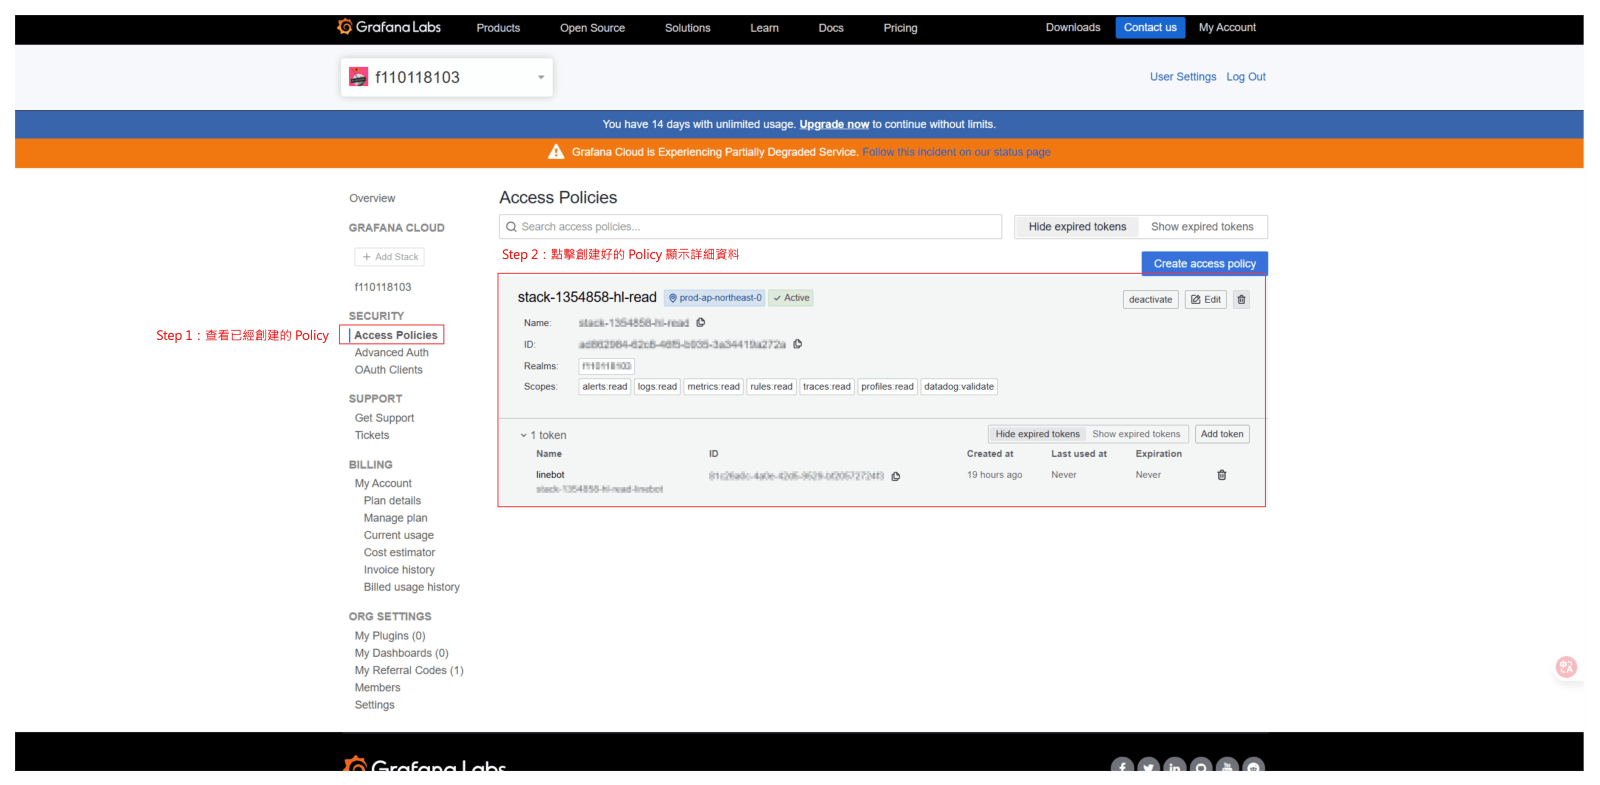
Task: Open the floating pink assistant icon
Action: click(1566, 667)
